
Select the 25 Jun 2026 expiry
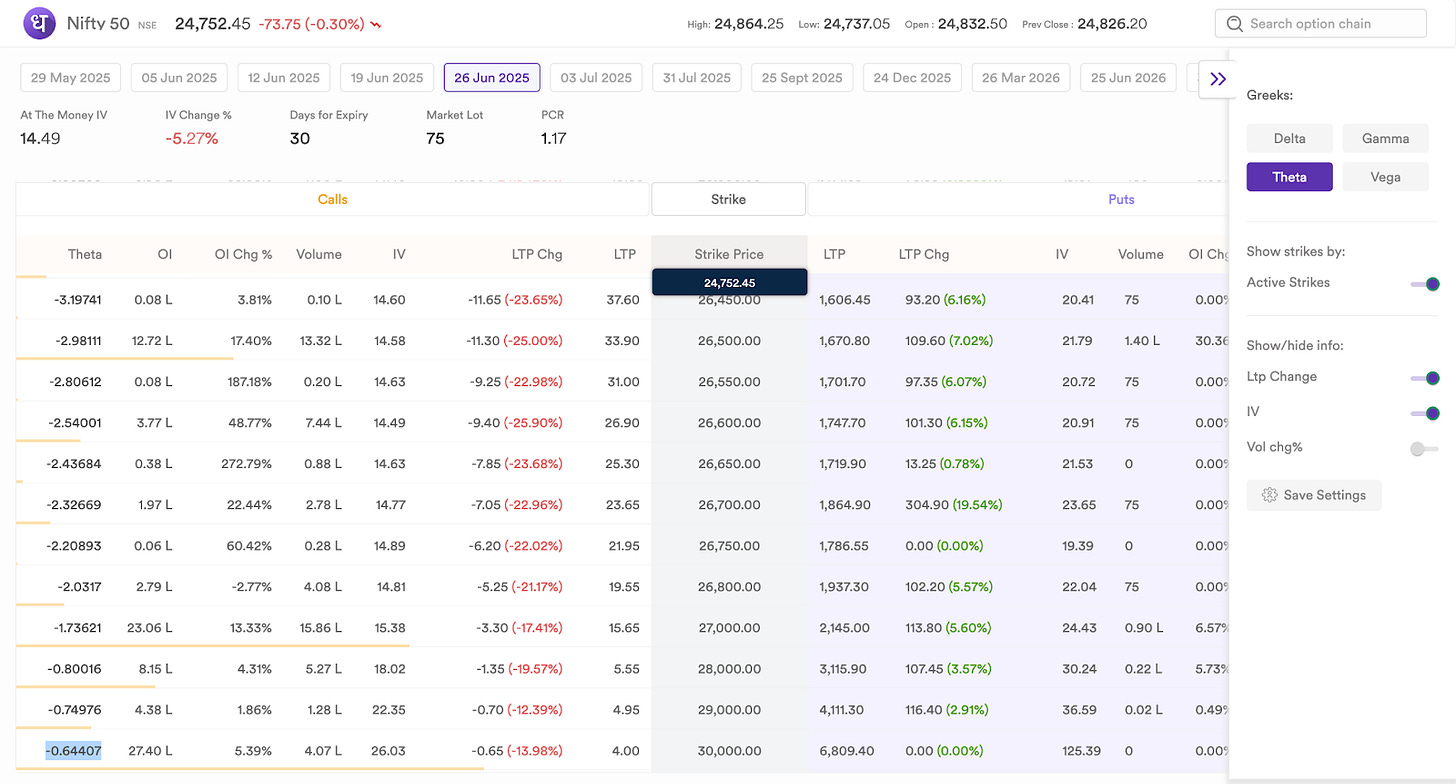point(1128,78)
